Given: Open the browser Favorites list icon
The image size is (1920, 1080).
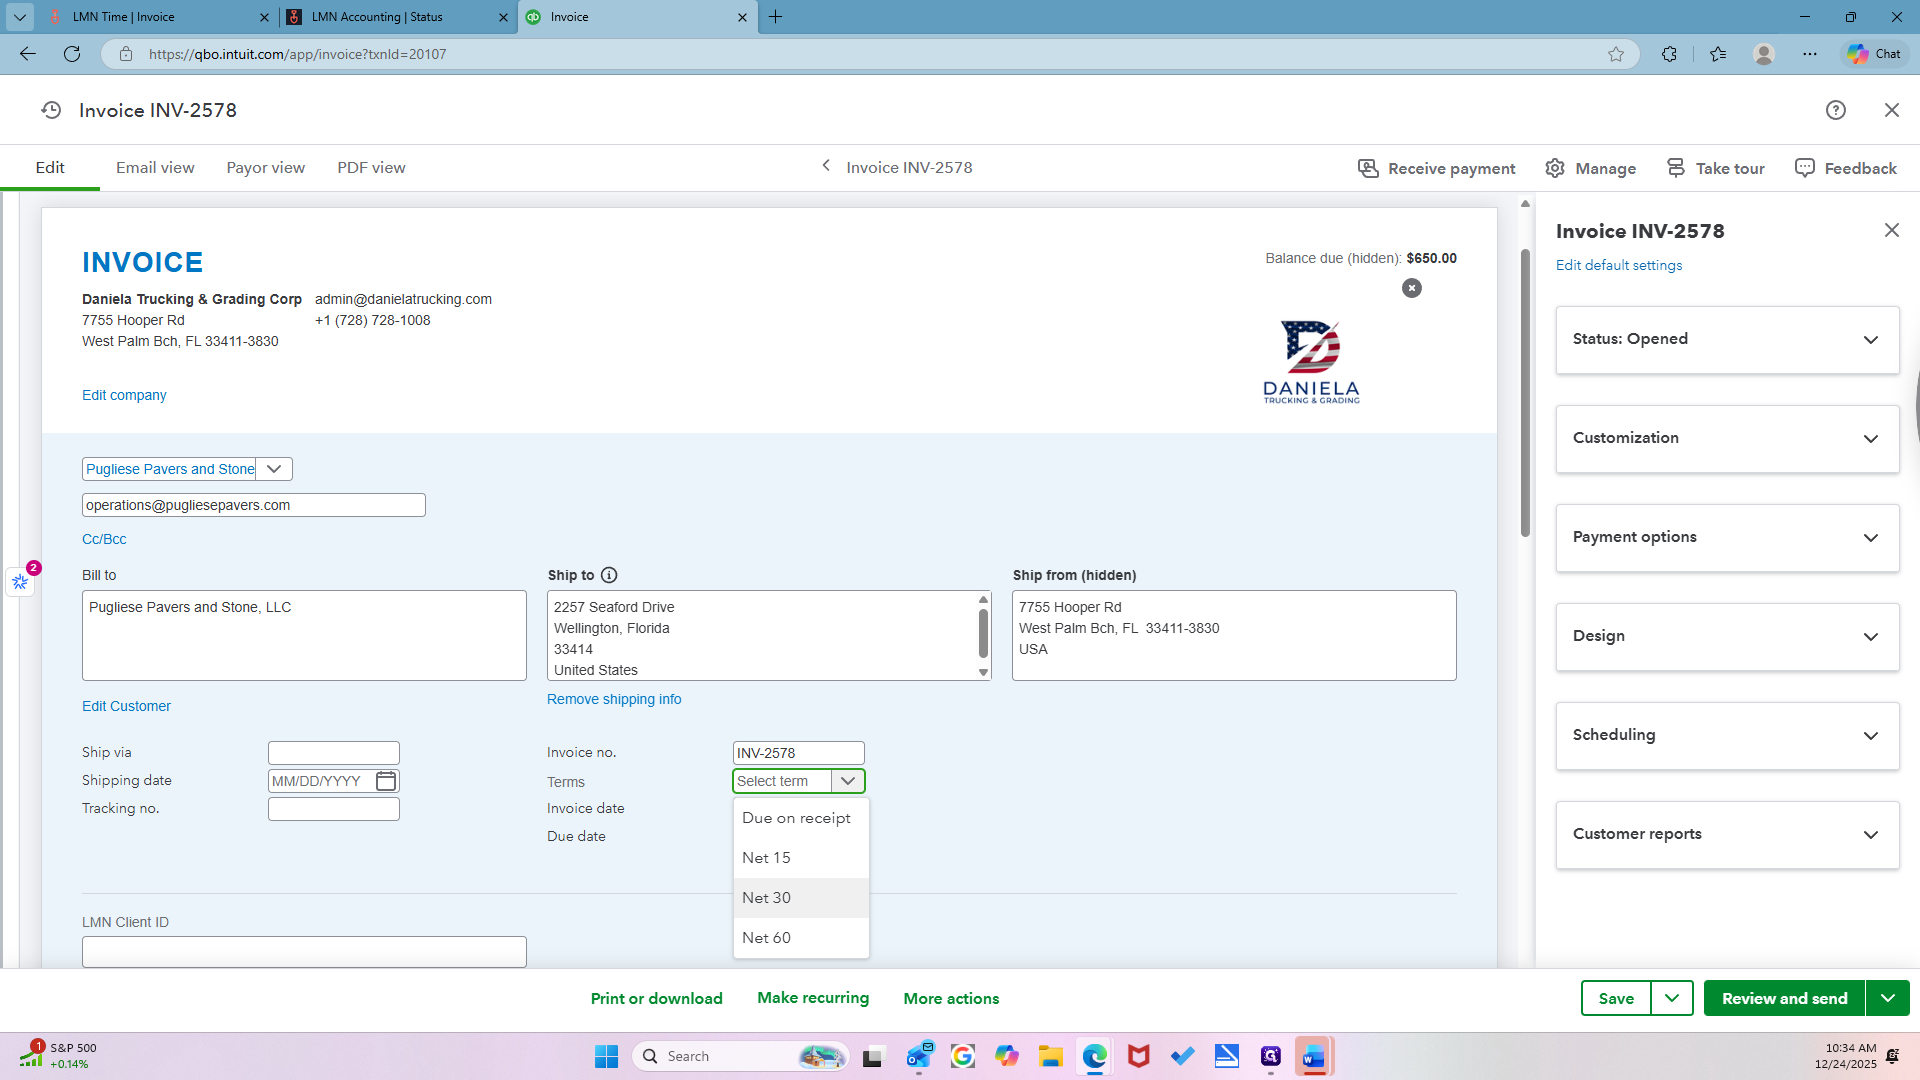Looking at the screenshot, I should click(x=1718, y=54).
